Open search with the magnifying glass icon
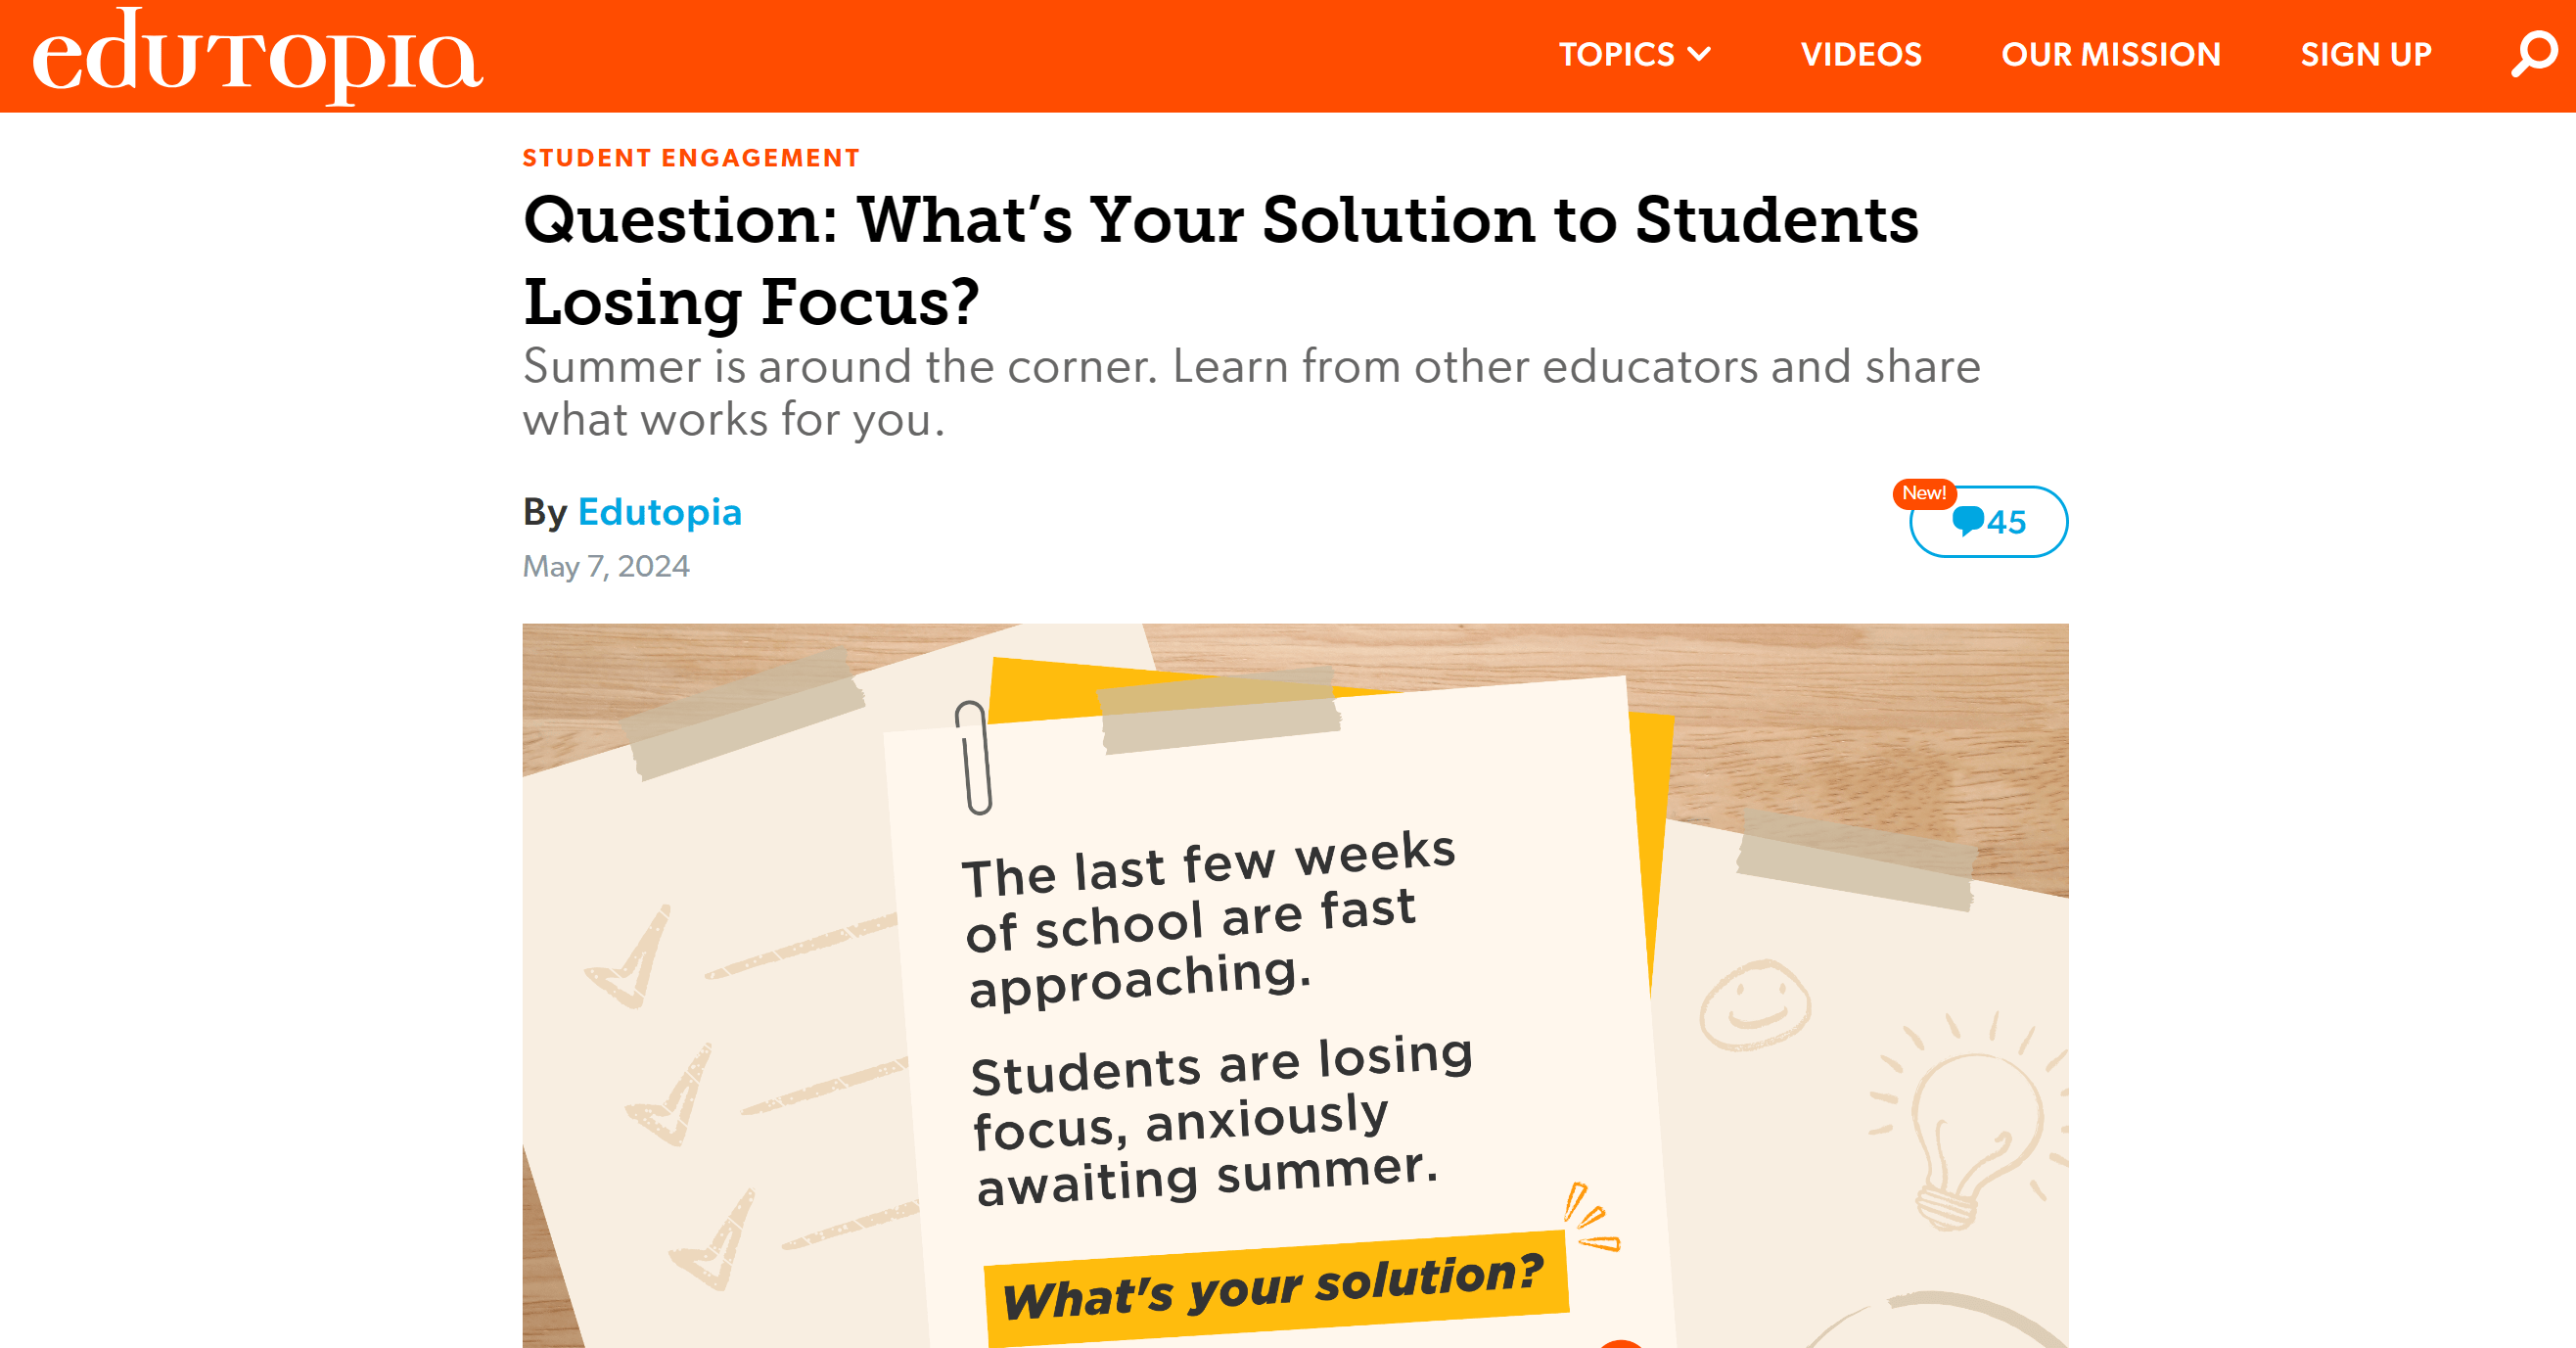The width and height of the screenshot is (2576, 1348). [x=2533, y=55]
